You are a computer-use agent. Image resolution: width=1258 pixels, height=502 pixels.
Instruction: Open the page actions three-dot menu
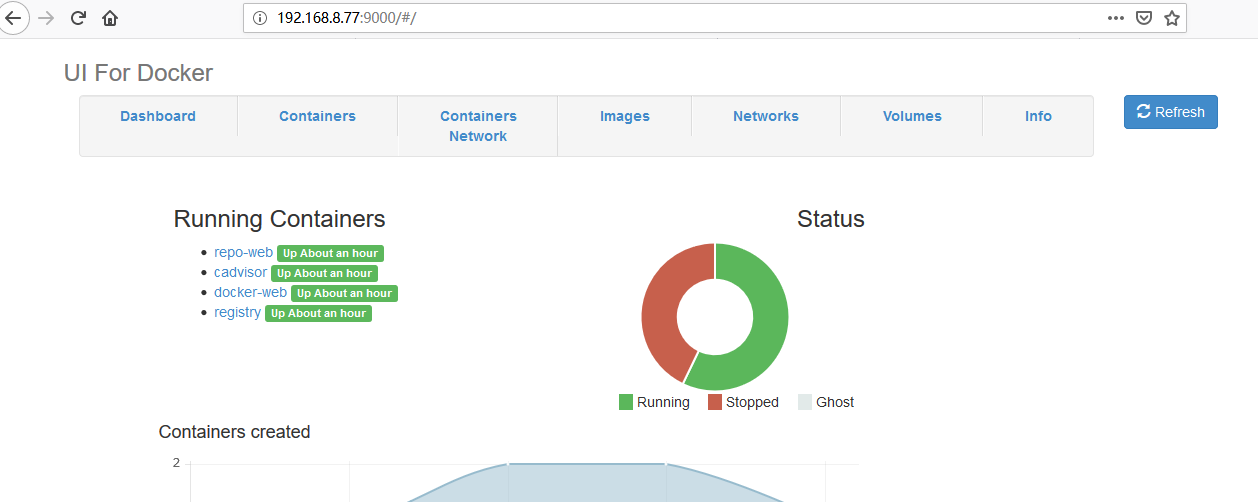[x=1116, y=18]
